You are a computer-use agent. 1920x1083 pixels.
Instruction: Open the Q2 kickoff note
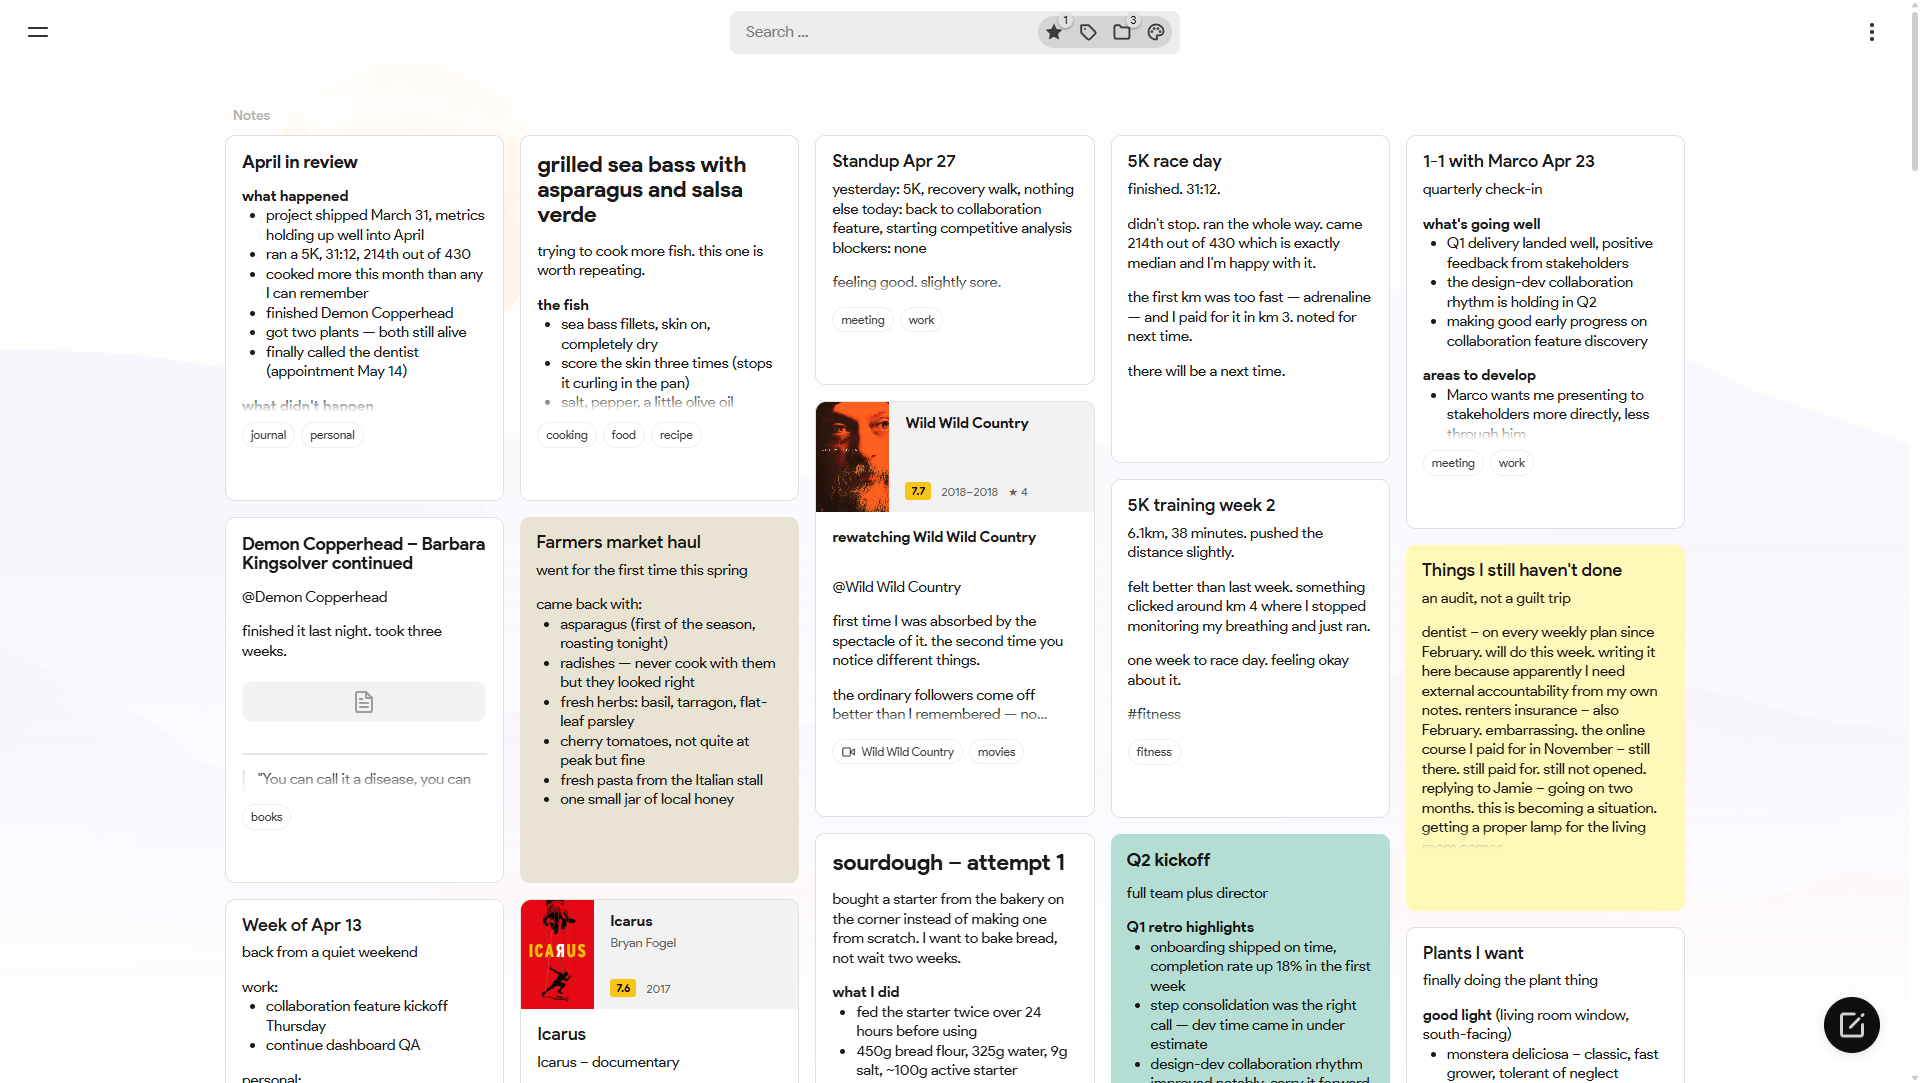click(x=1250, y=958)
